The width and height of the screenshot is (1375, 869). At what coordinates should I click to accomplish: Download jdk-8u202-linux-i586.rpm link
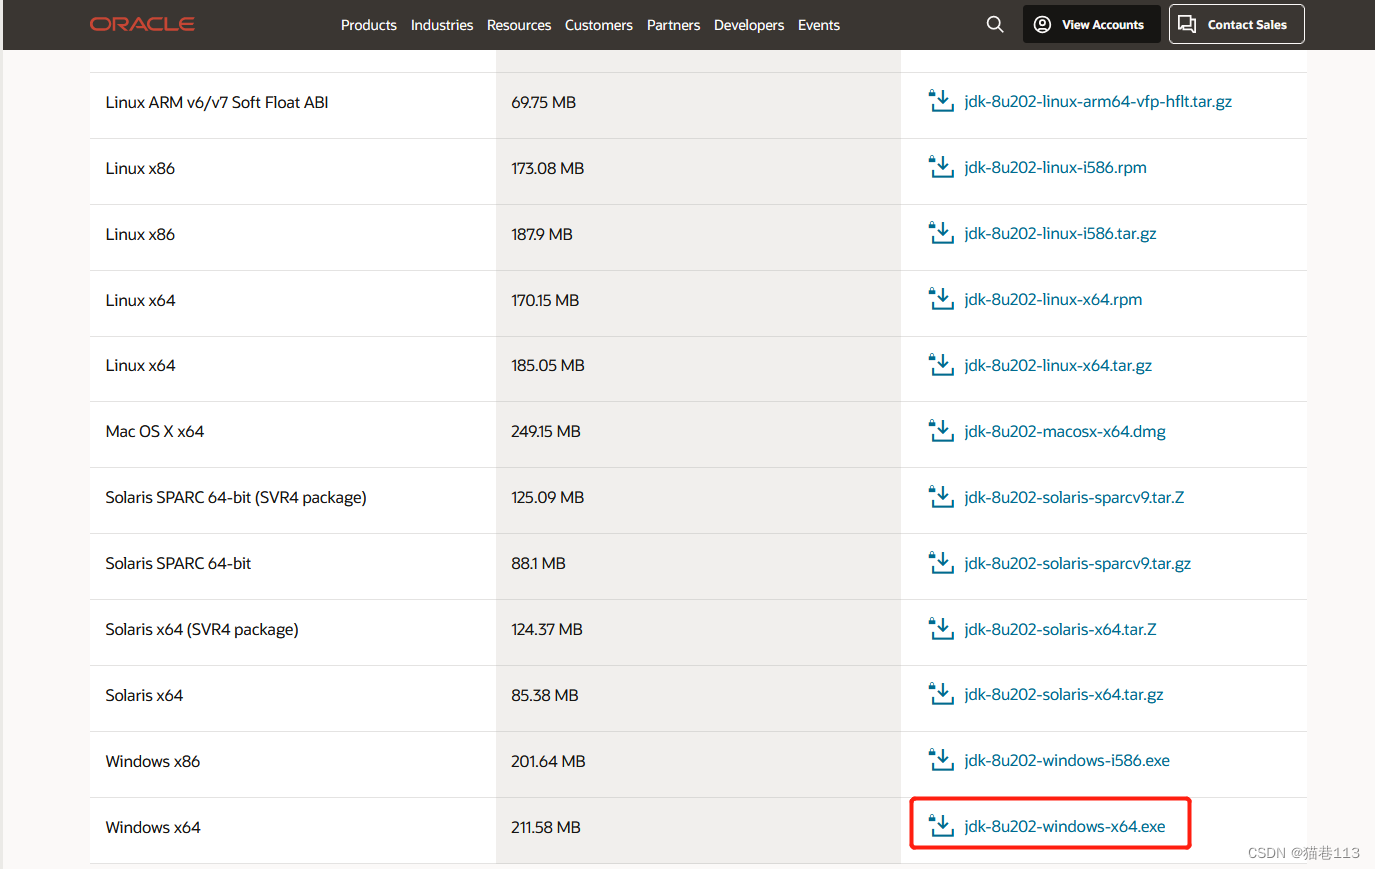click(1055, 168)
